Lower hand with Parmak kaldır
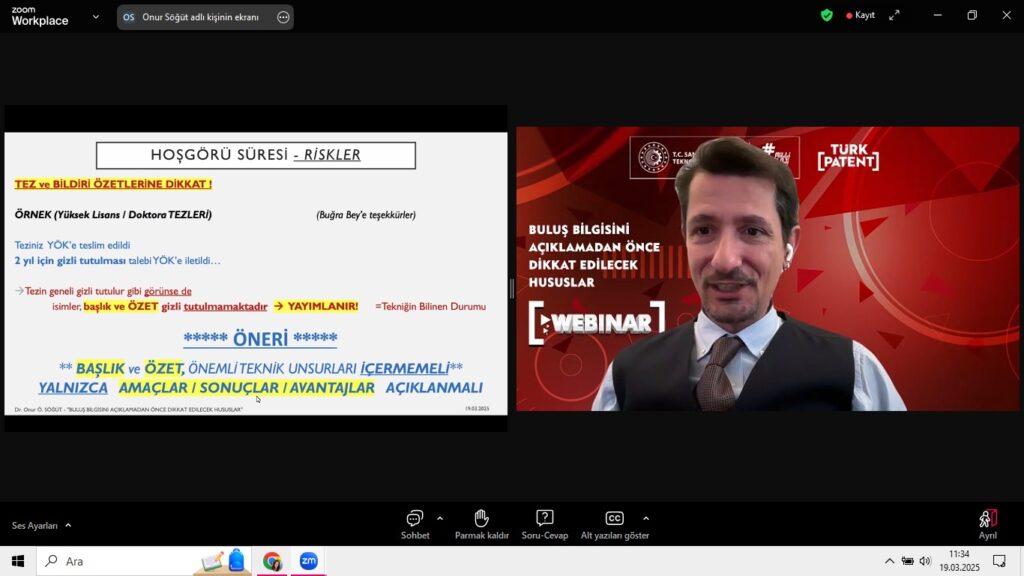The width and height of the screenshot is (1024, 576). click(x=481, y=525)
